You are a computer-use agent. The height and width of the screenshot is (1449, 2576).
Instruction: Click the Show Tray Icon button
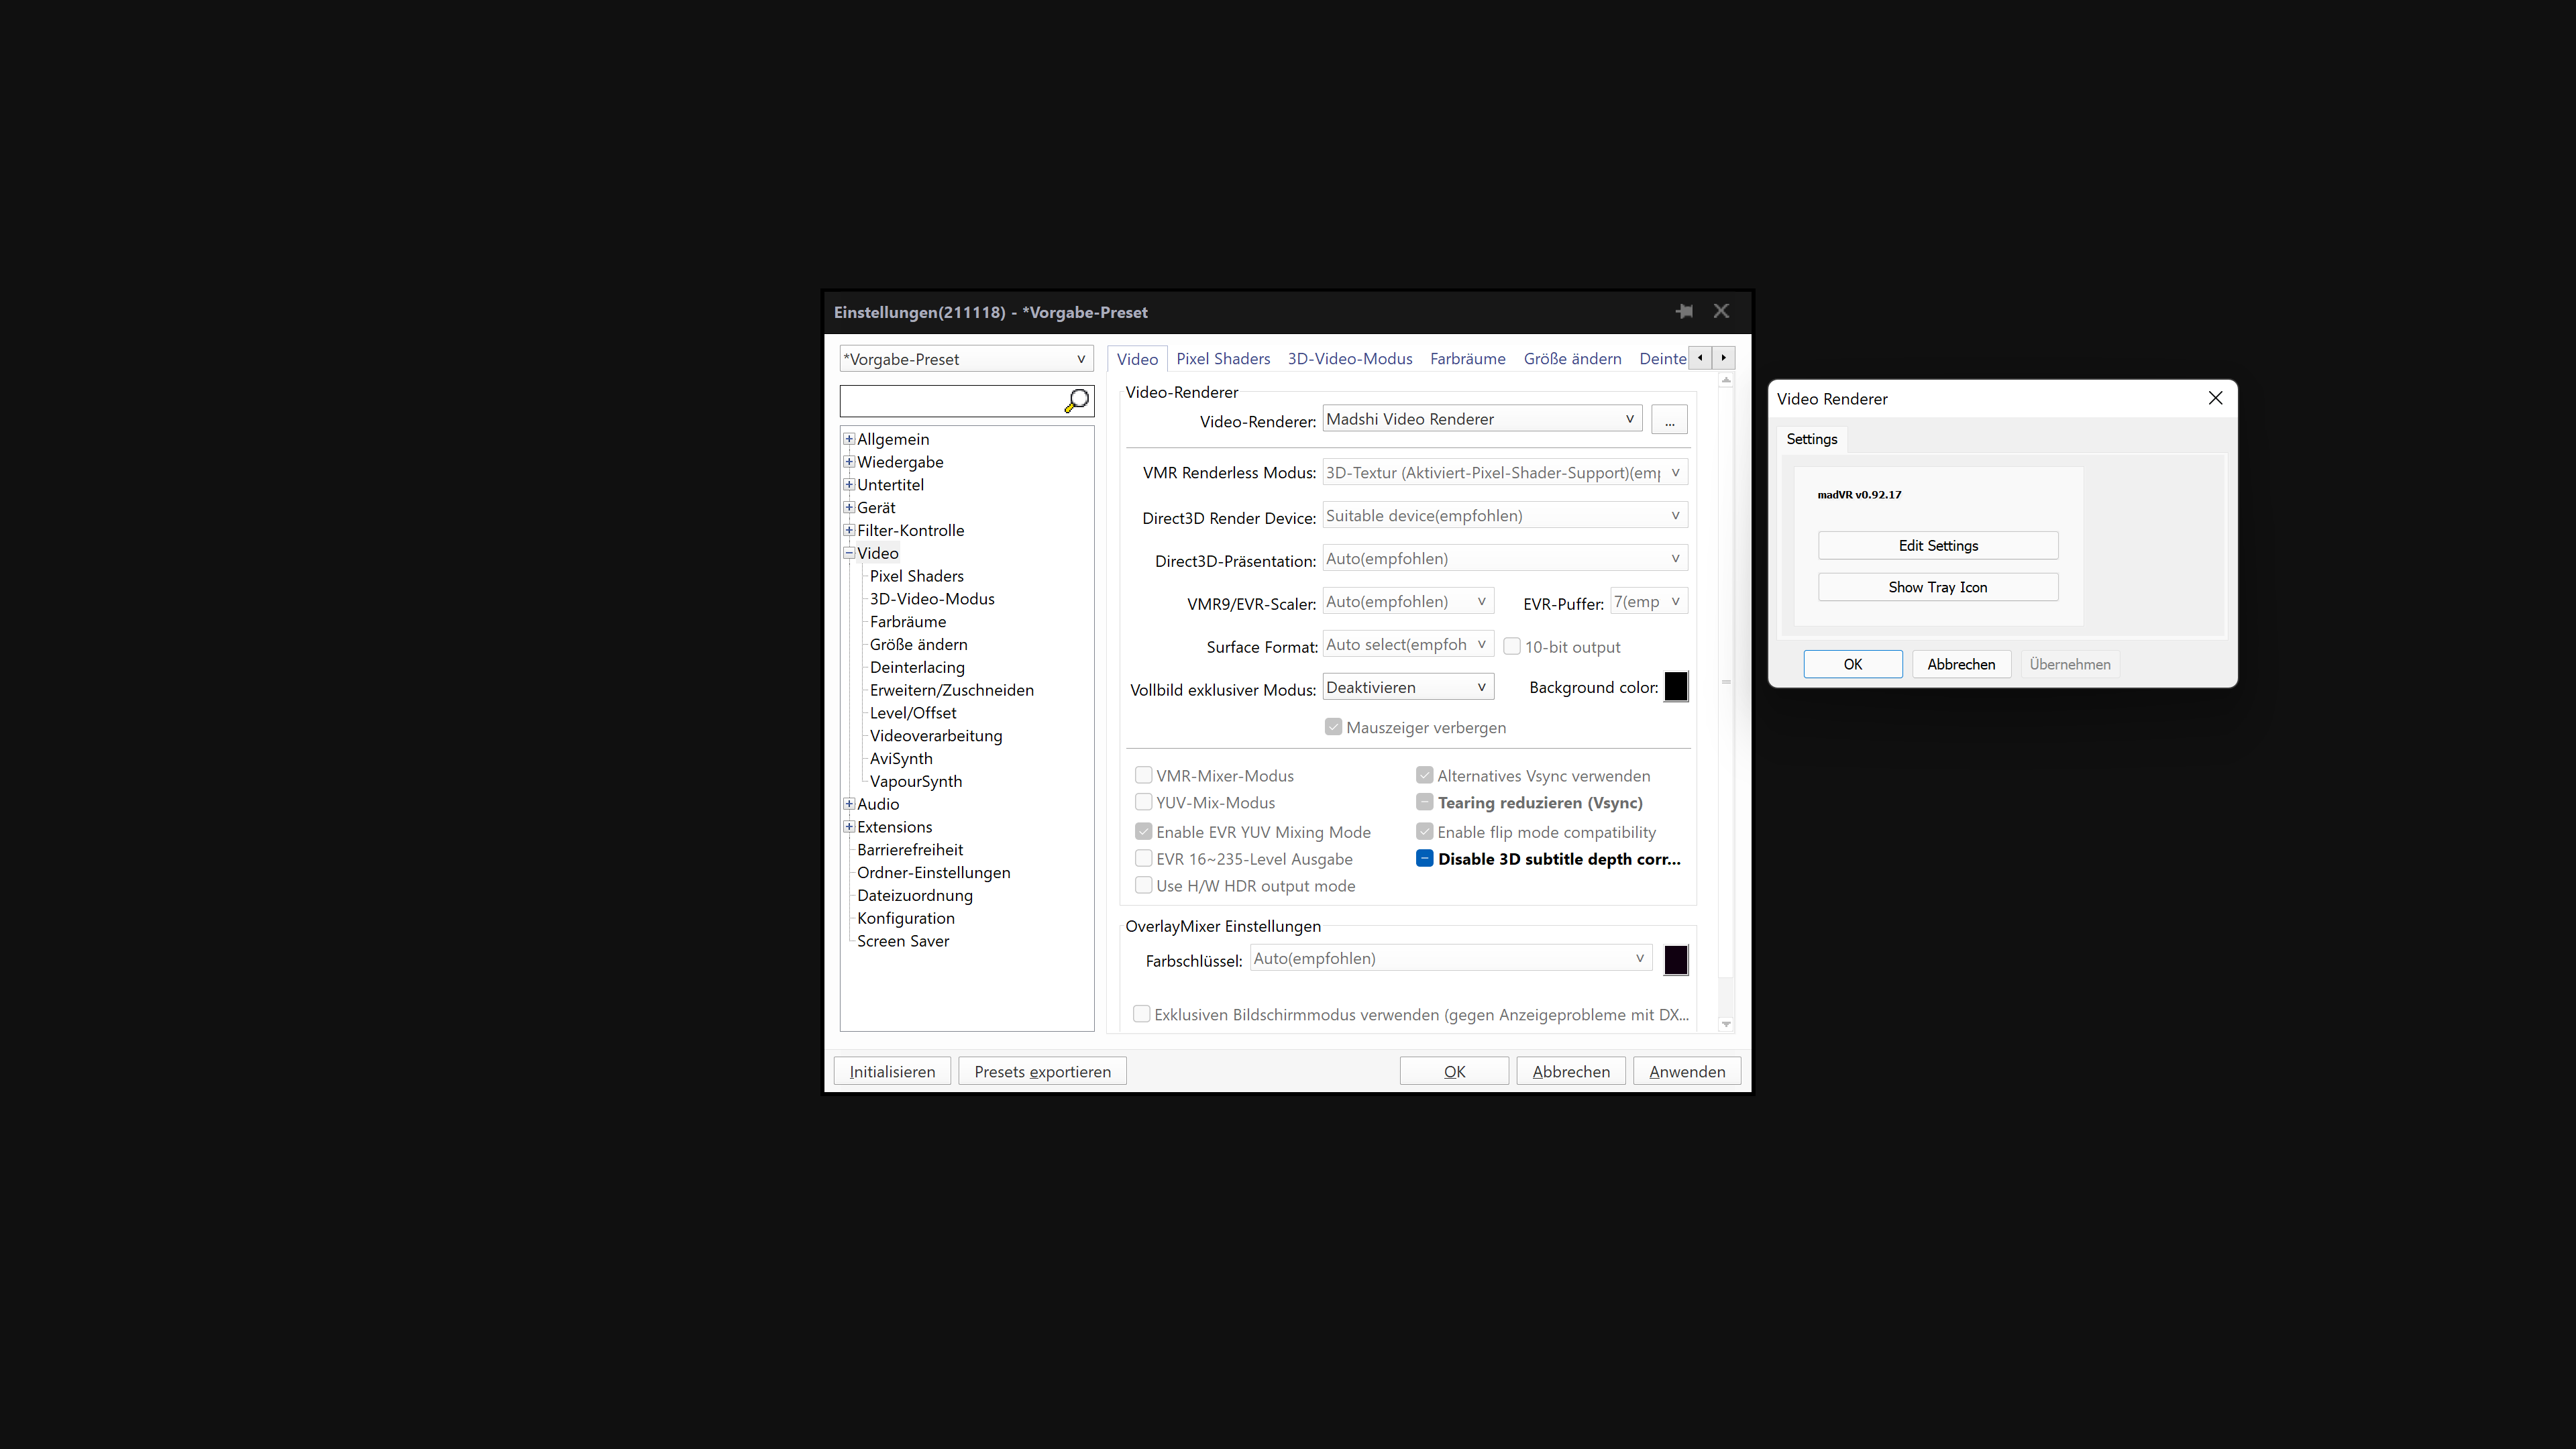click(1937, 588)
